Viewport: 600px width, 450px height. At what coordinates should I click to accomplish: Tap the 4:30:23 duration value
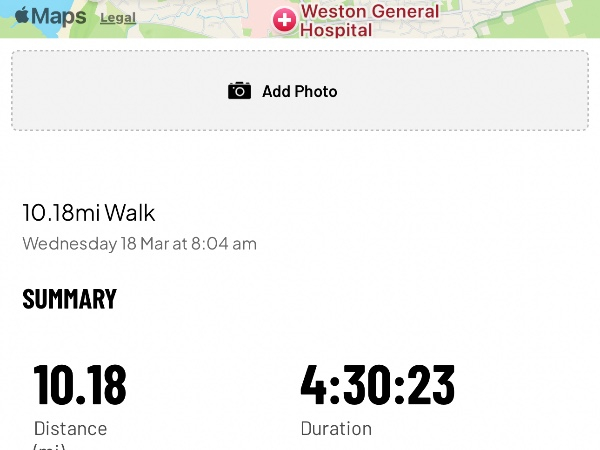[377, 384]
